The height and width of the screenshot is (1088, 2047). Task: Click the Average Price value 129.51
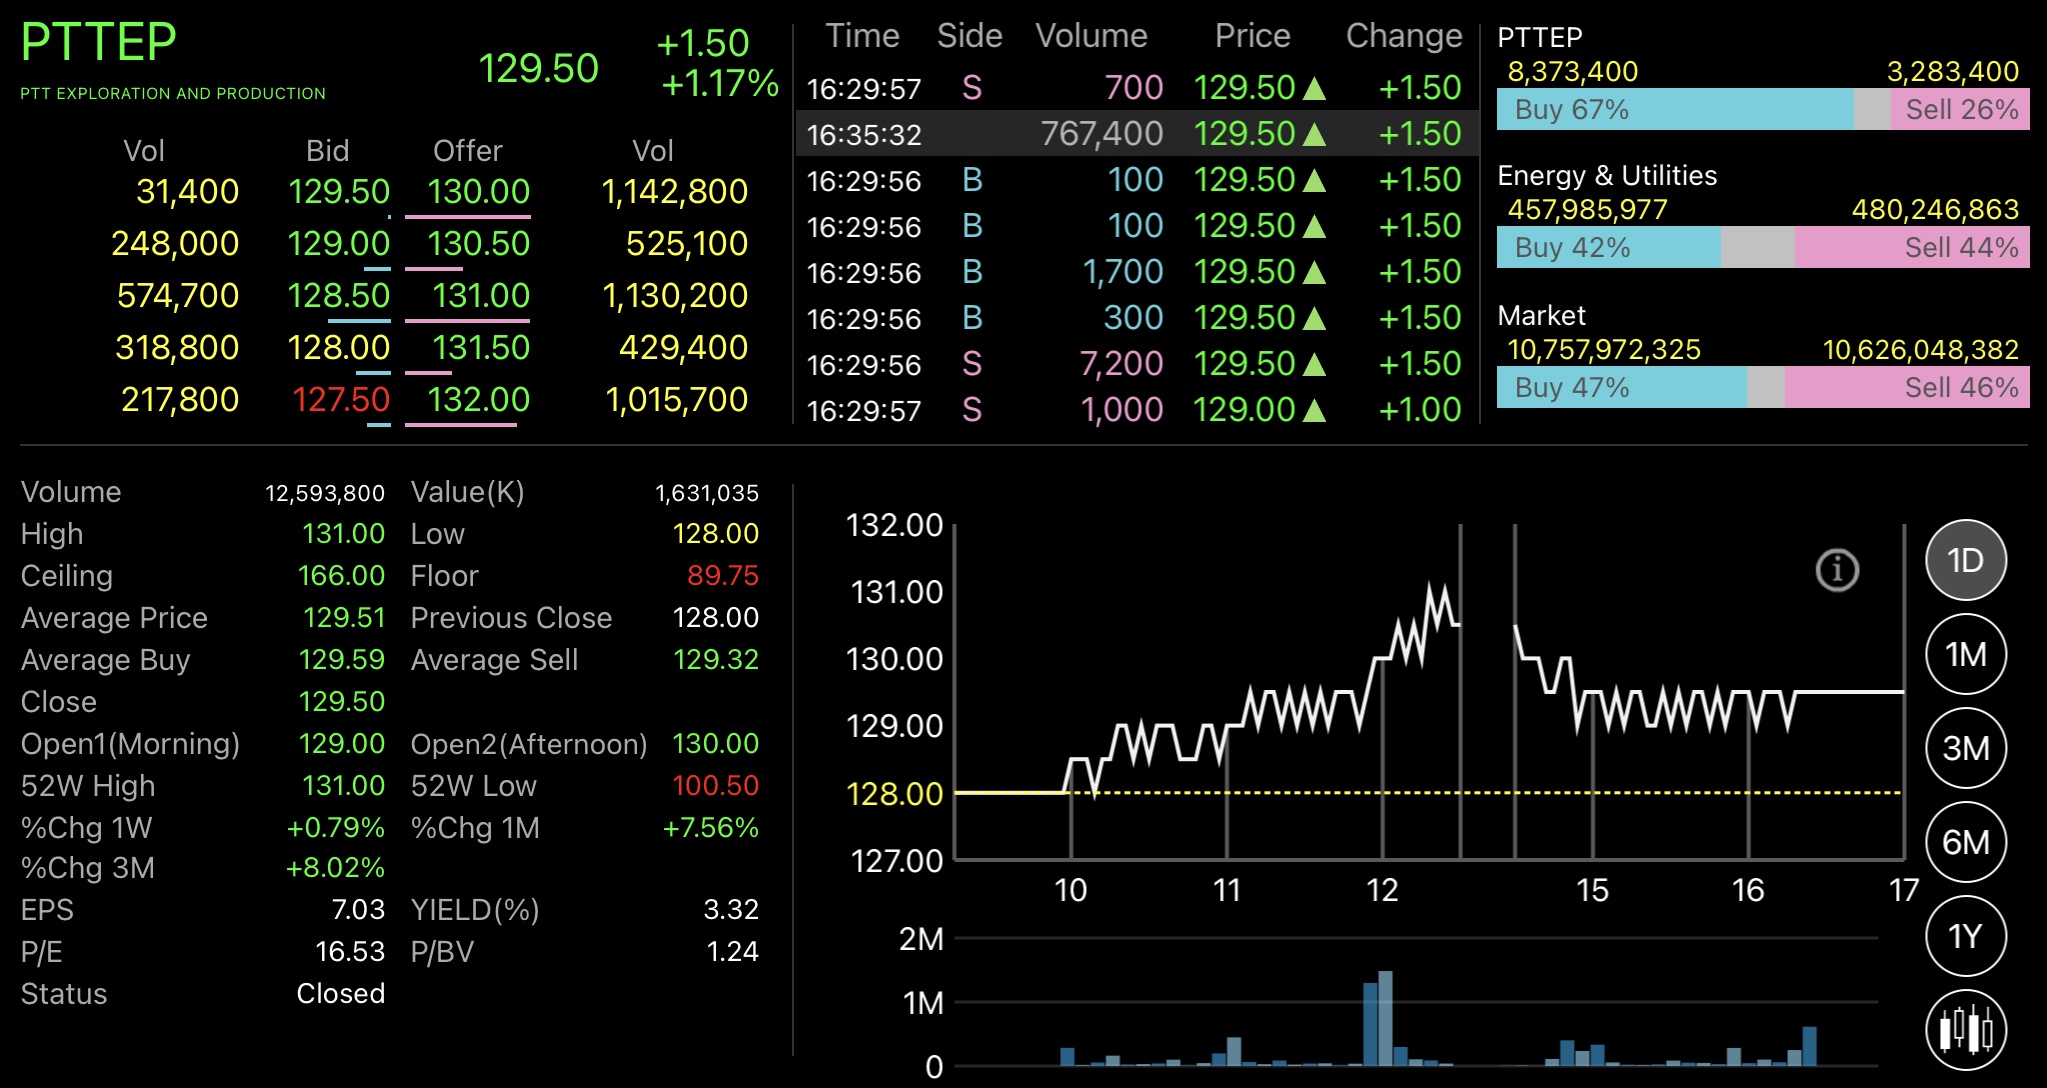coord(344,618)
